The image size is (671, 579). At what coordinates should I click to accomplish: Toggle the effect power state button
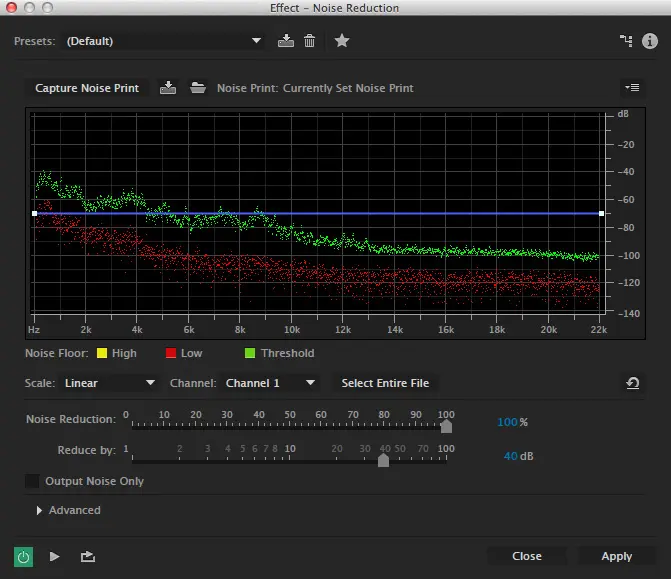(x=23, y=557)
